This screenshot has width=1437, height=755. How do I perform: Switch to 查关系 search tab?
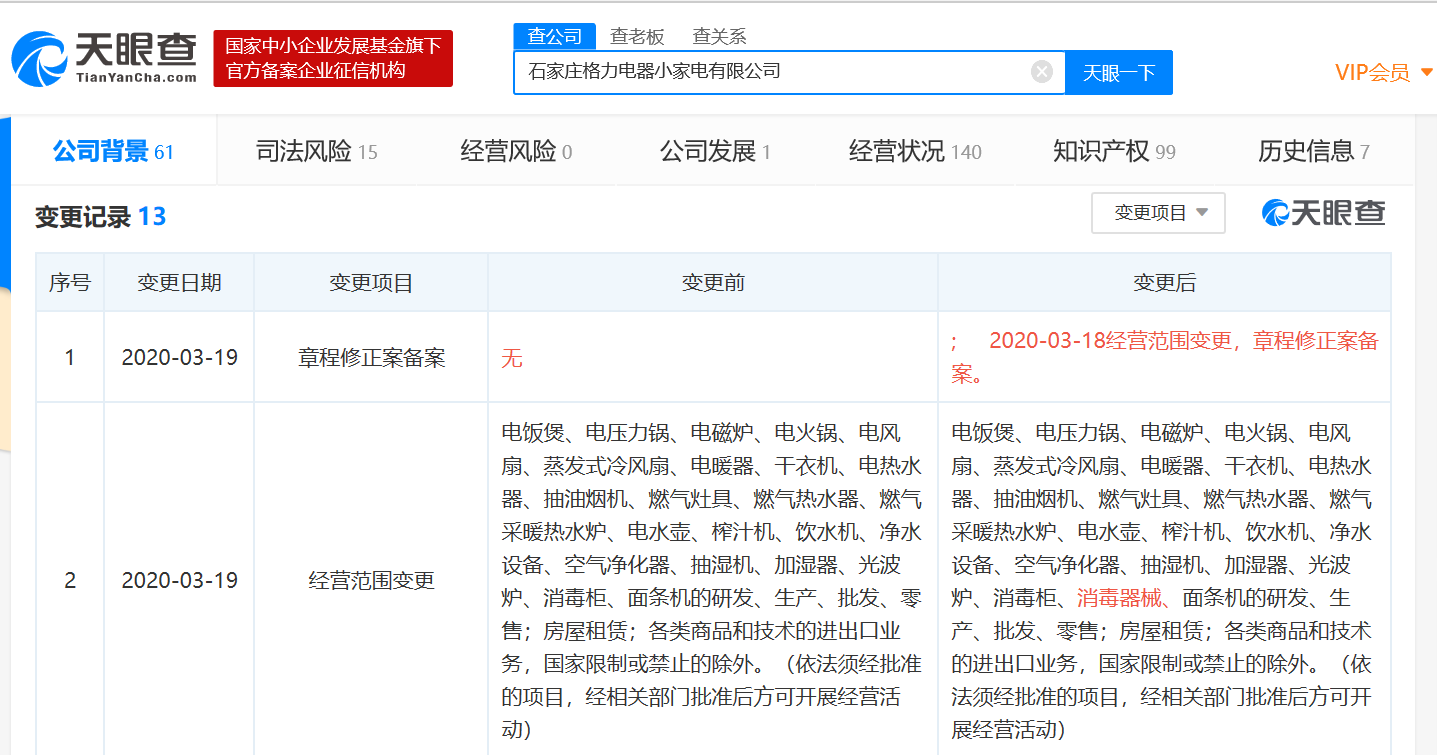[x=719, y=37]
